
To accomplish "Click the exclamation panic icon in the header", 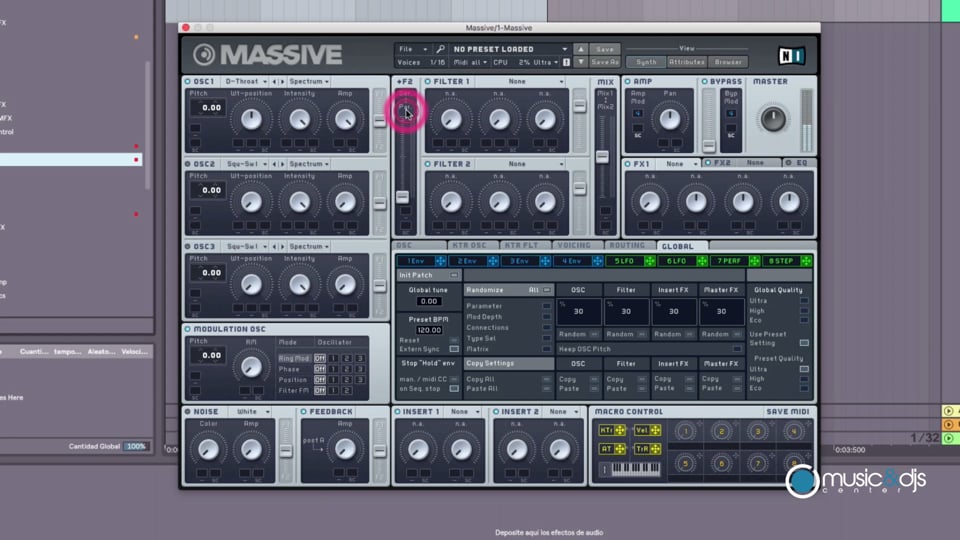I will [x=566, y=62].
